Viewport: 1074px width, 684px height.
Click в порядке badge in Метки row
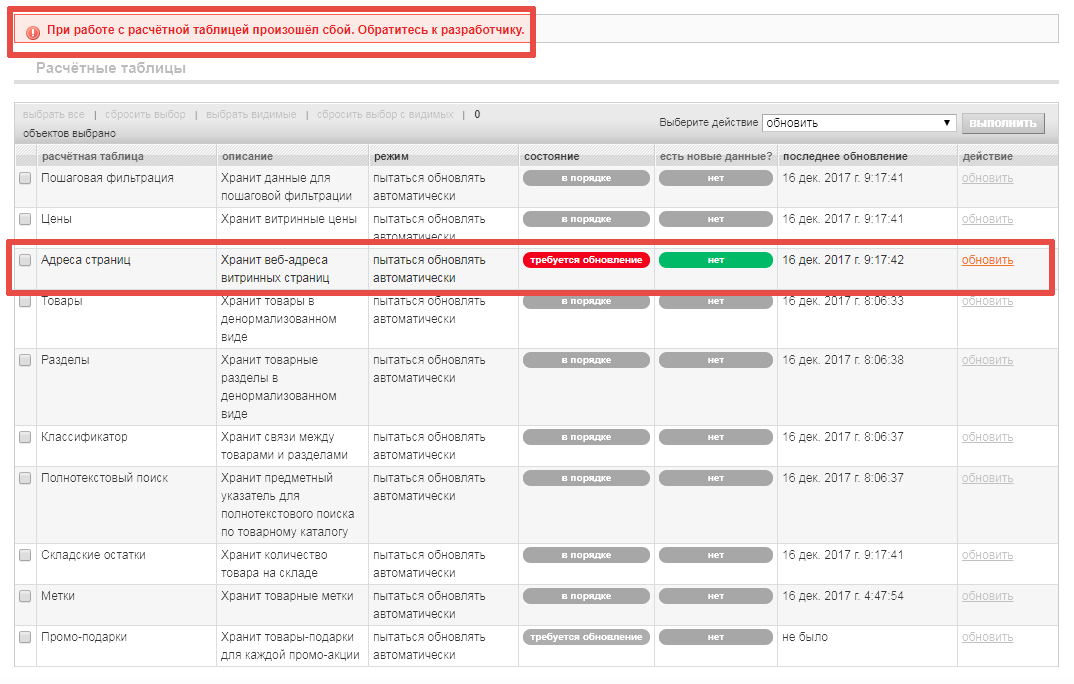pos(586,596)
